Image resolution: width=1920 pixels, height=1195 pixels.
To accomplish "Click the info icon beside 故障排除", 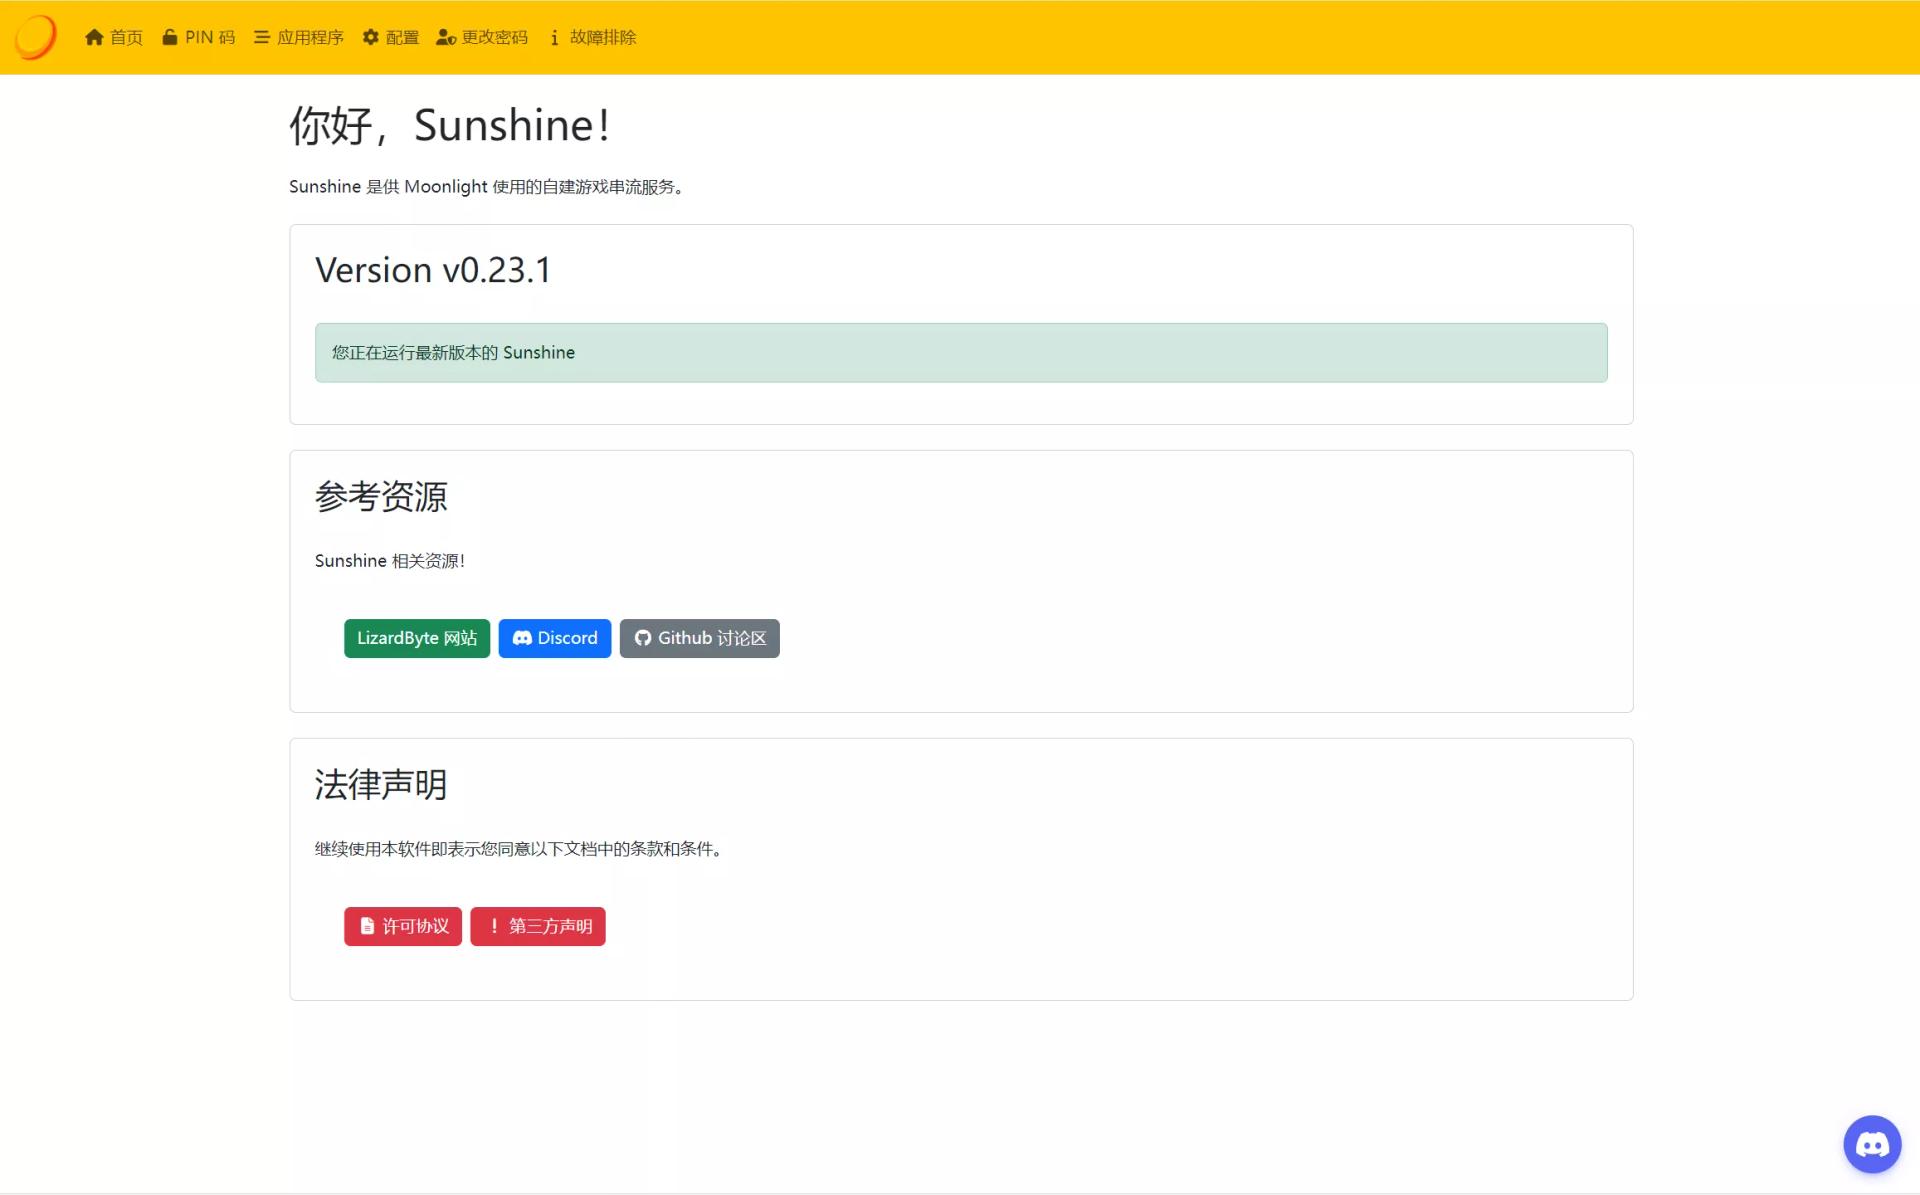I will (554, 37).
